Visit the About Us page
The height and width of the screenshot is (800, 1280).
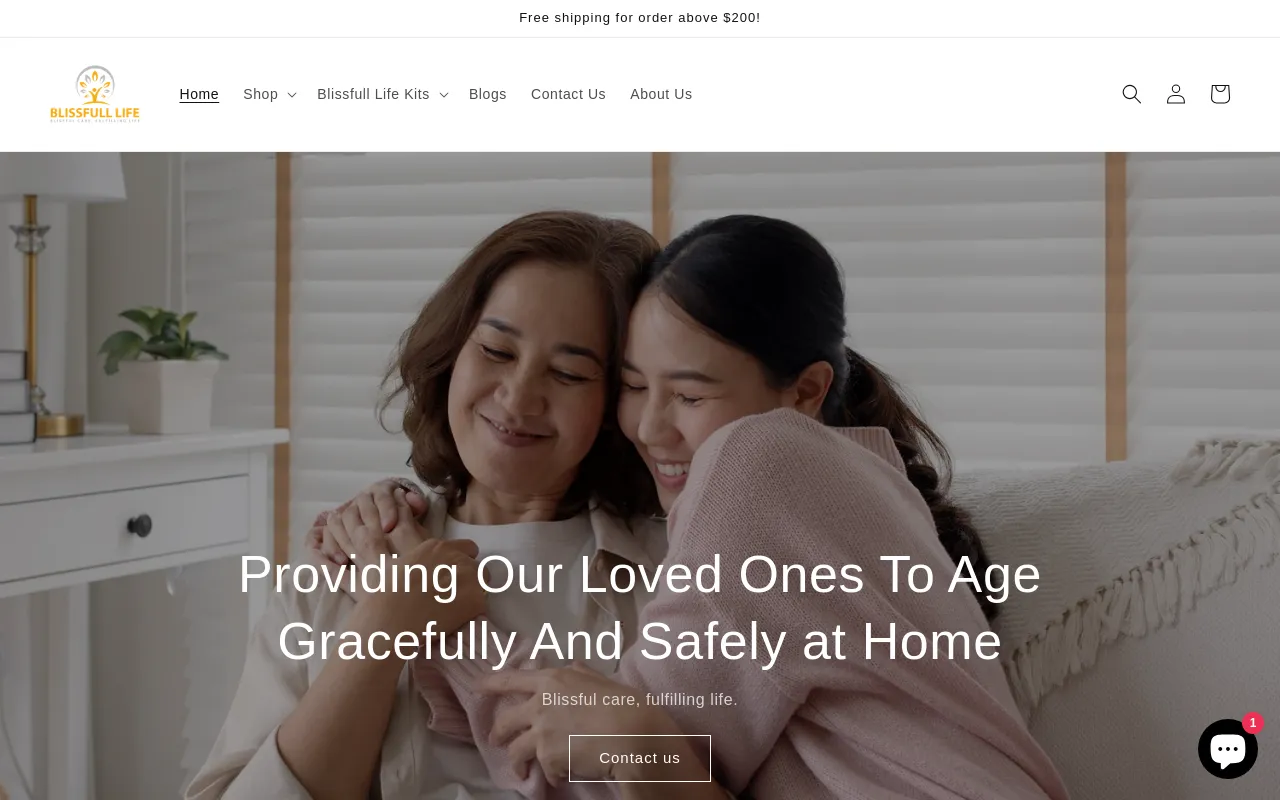tap(661, 94)
